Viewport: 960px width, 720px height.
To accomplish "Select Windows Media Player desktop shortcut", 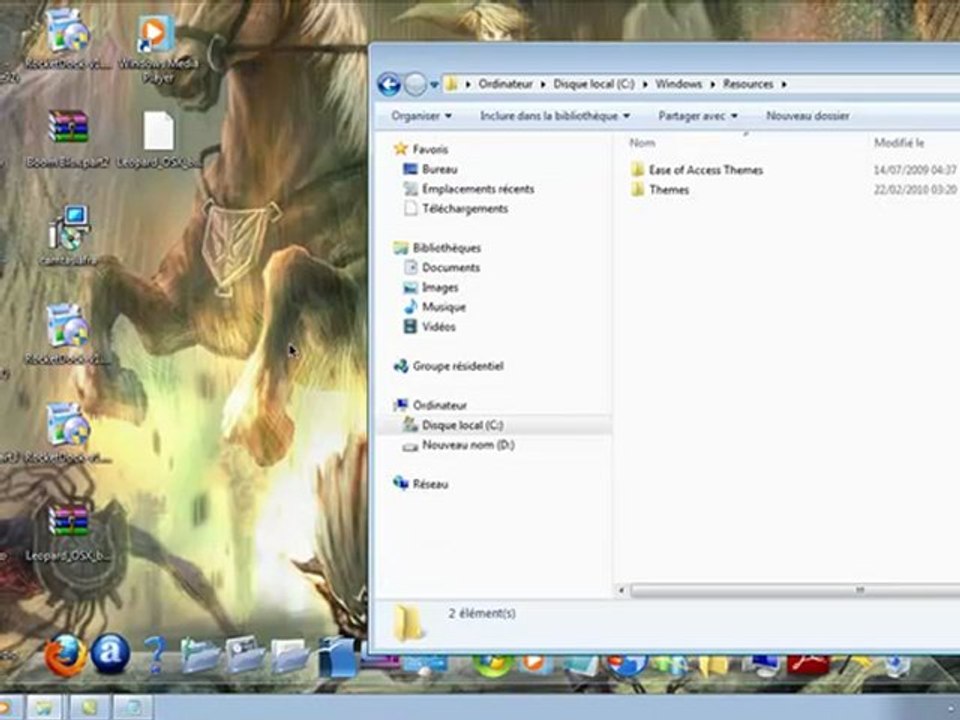I will pyautogui.click(x=156, y=49).
